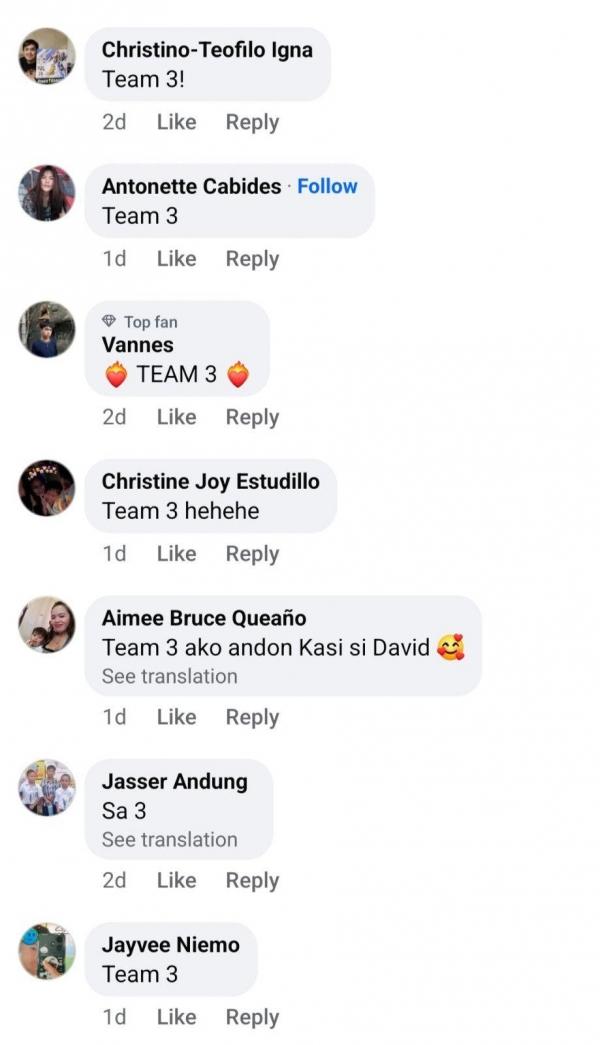Image resolution: width=600 pixels, height=1045 pixels.
Task: Like Vannes' TEAM 3 comment
Action: [x=177, y=417]
